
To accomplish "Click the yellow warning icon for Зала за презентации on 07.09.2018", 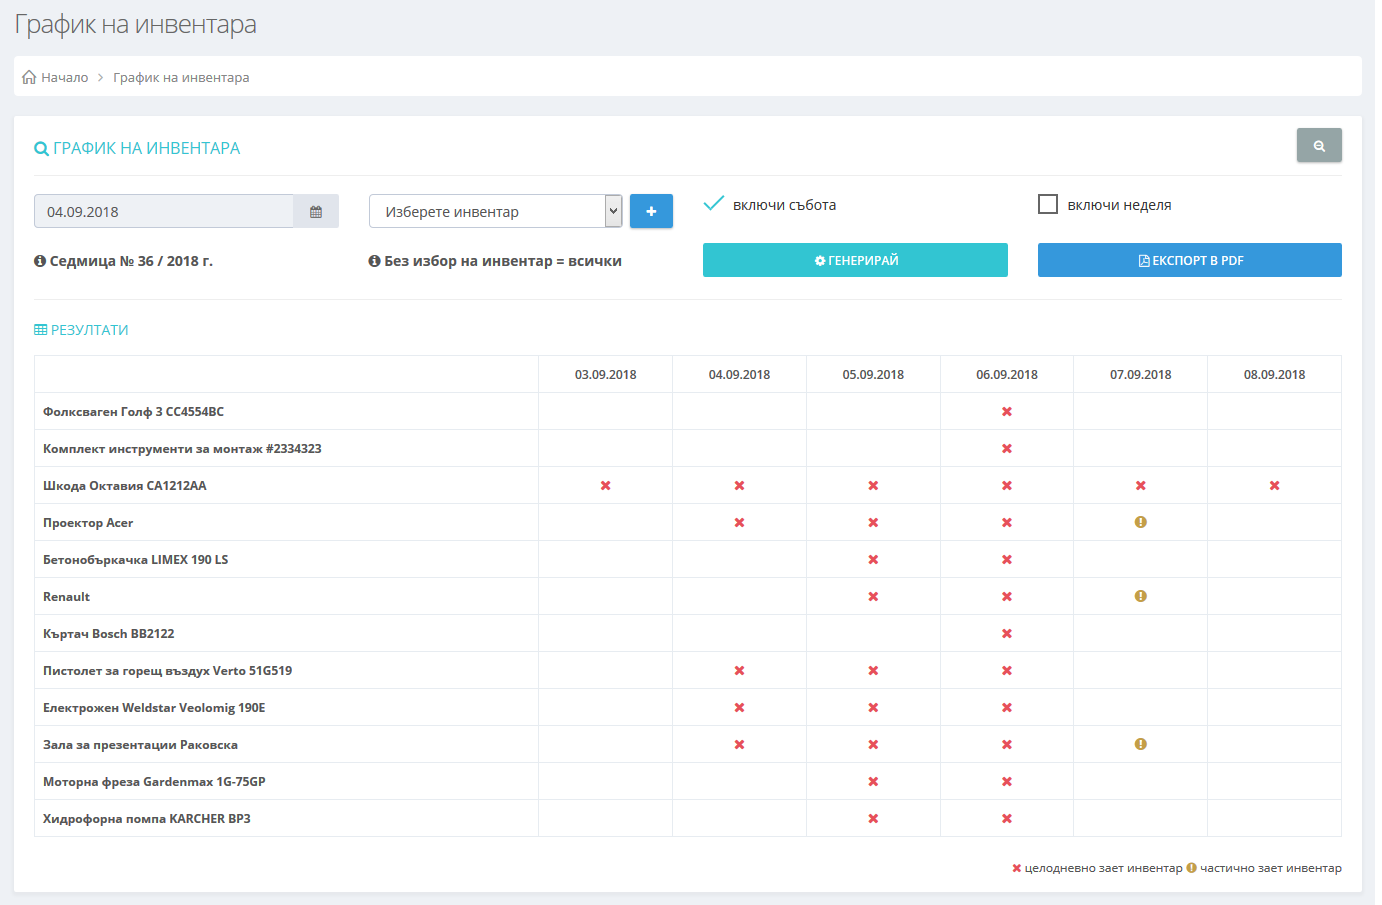I will click(x=1140, y=744).
